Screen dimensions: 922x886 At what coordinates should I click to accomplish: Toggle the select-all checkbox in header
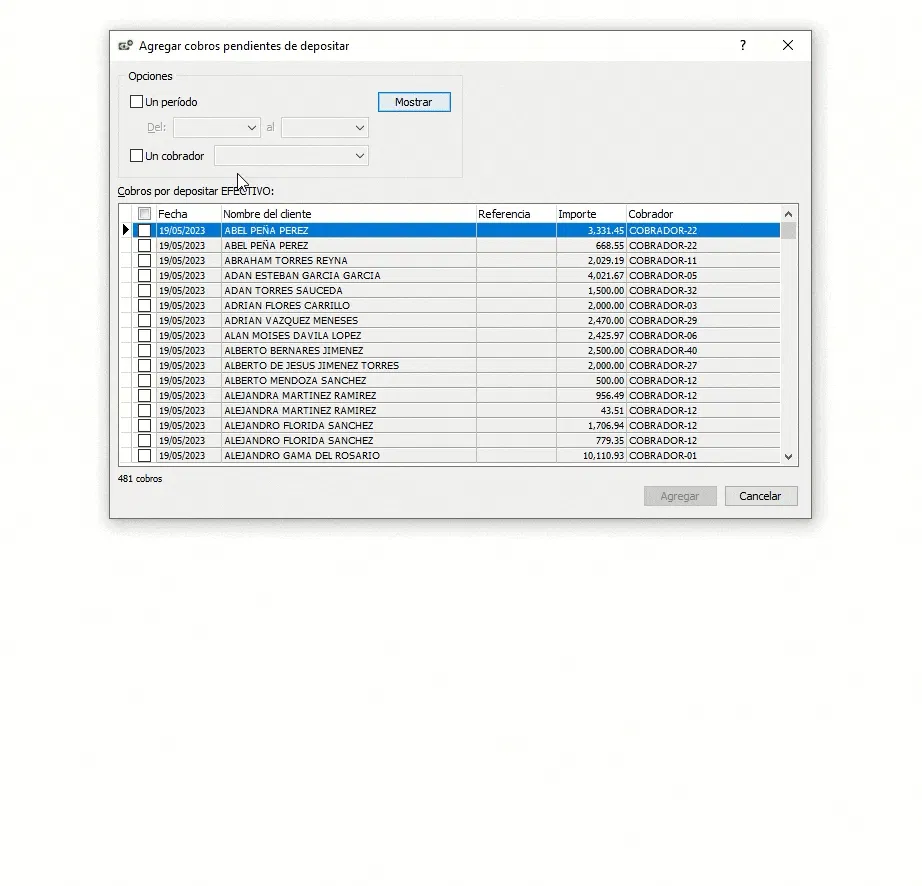pos(144,214)
